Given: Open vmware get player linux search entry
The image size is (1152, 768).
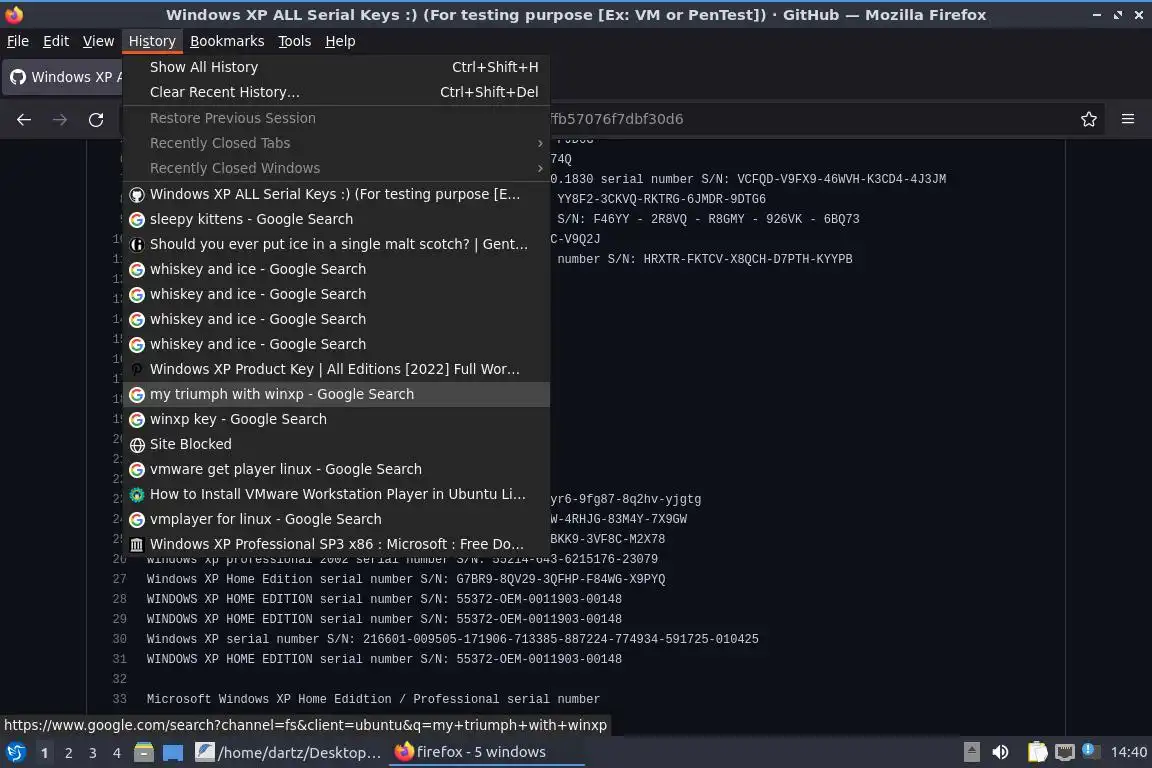Looking at the screenshot, I should [x=336, y=469].
